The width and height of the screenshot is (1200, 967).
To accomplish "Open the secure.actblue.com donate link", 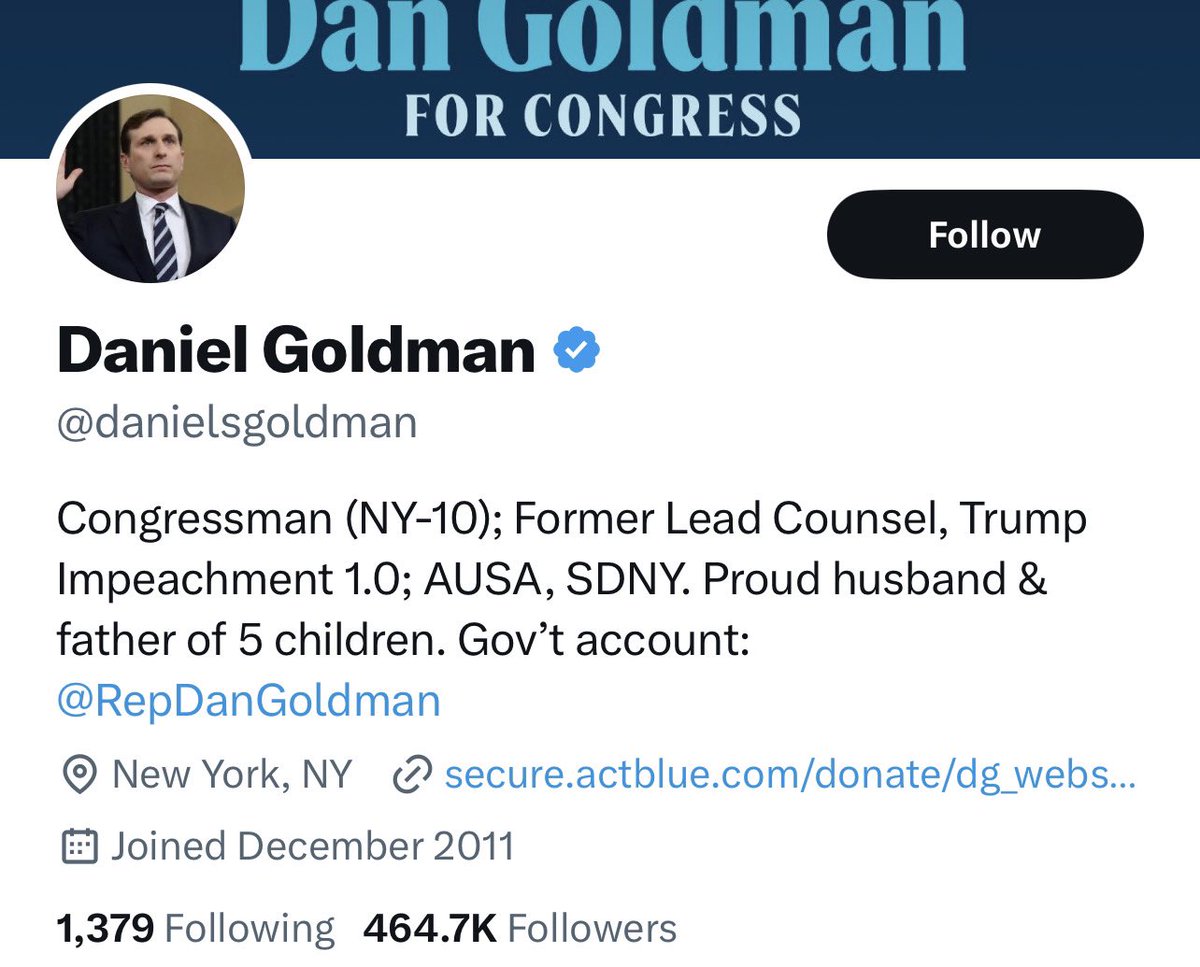I will click(789, 775).
